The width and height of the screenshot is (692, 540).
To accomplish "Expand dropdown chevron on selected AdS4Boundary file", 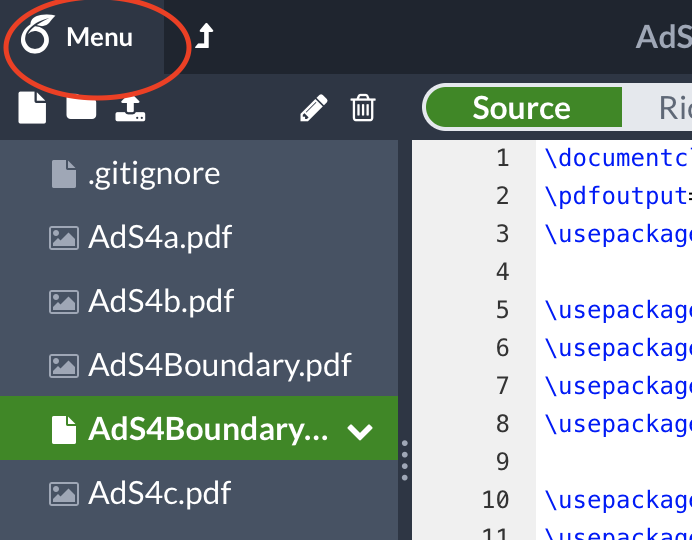I will [x=359, y=431].
